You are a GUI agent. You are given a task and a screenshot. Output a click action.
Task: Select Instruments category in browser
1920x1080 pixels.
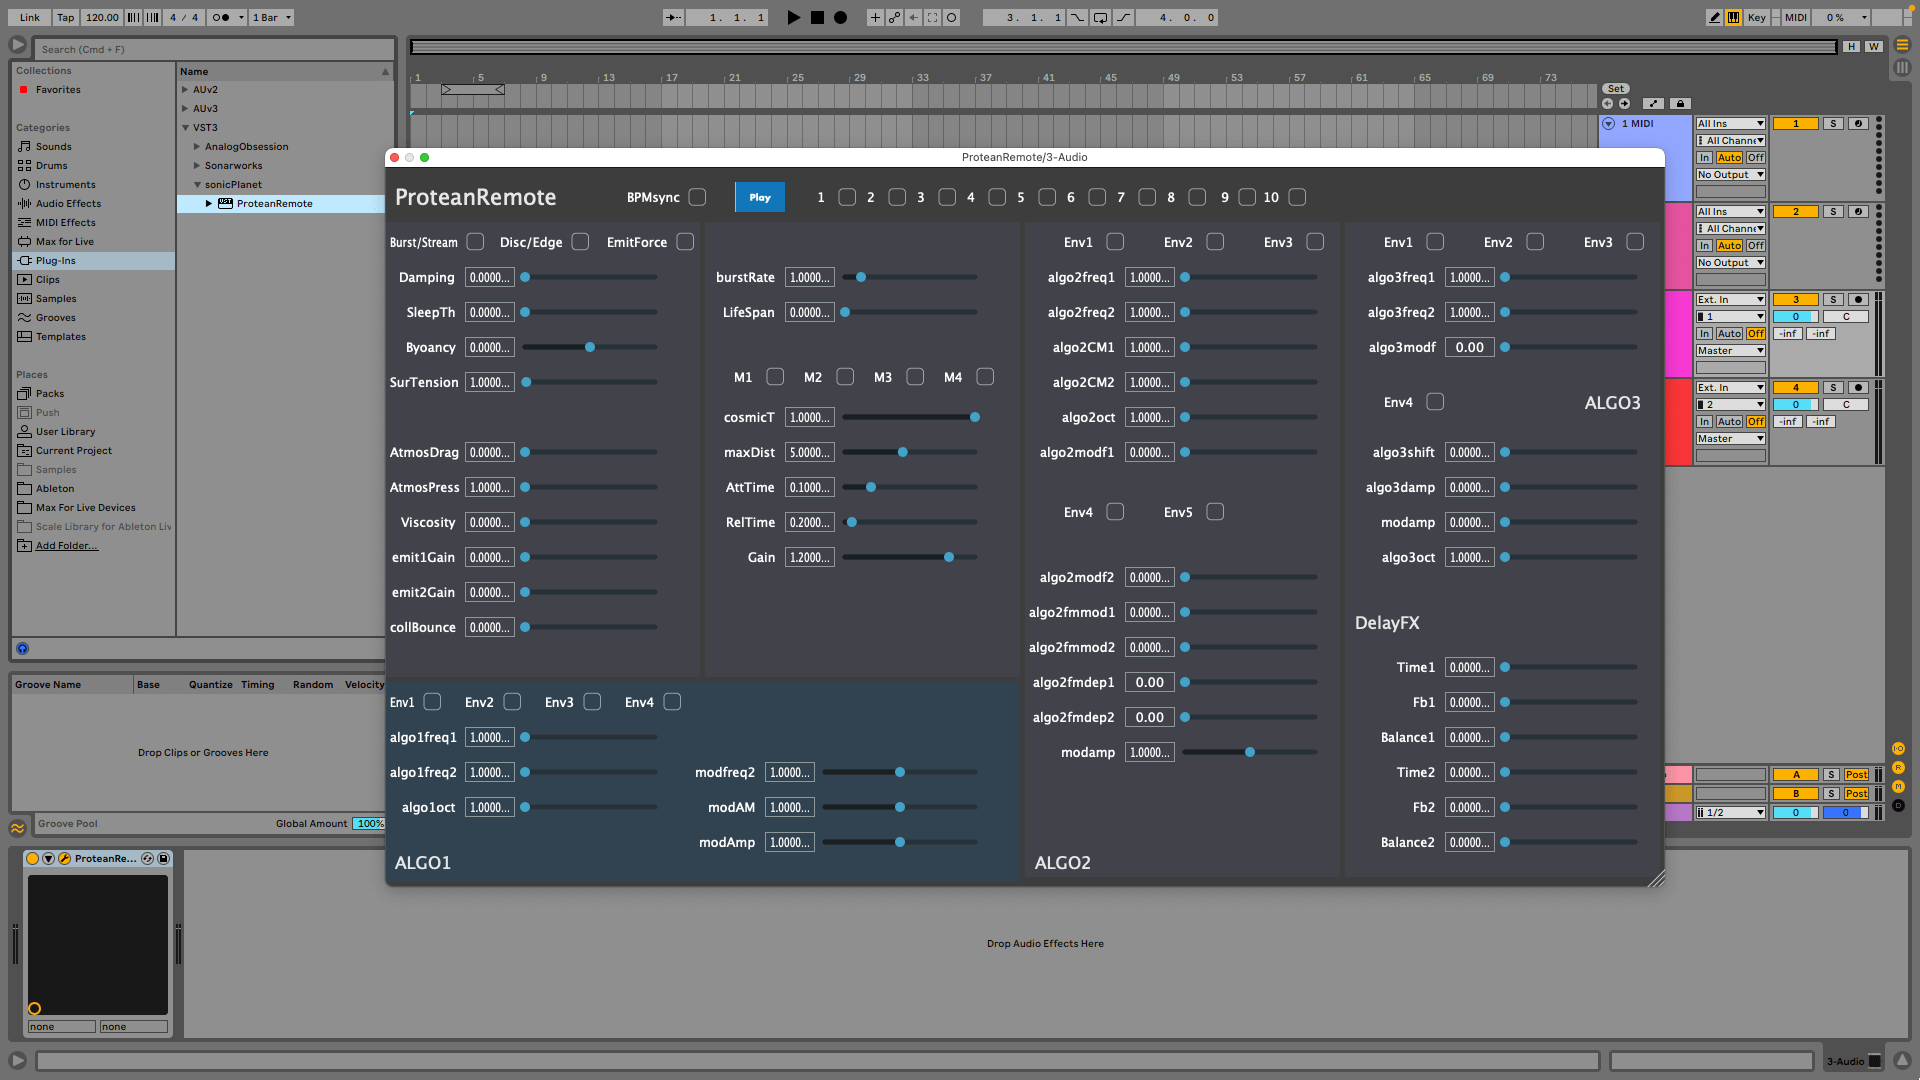66,185
